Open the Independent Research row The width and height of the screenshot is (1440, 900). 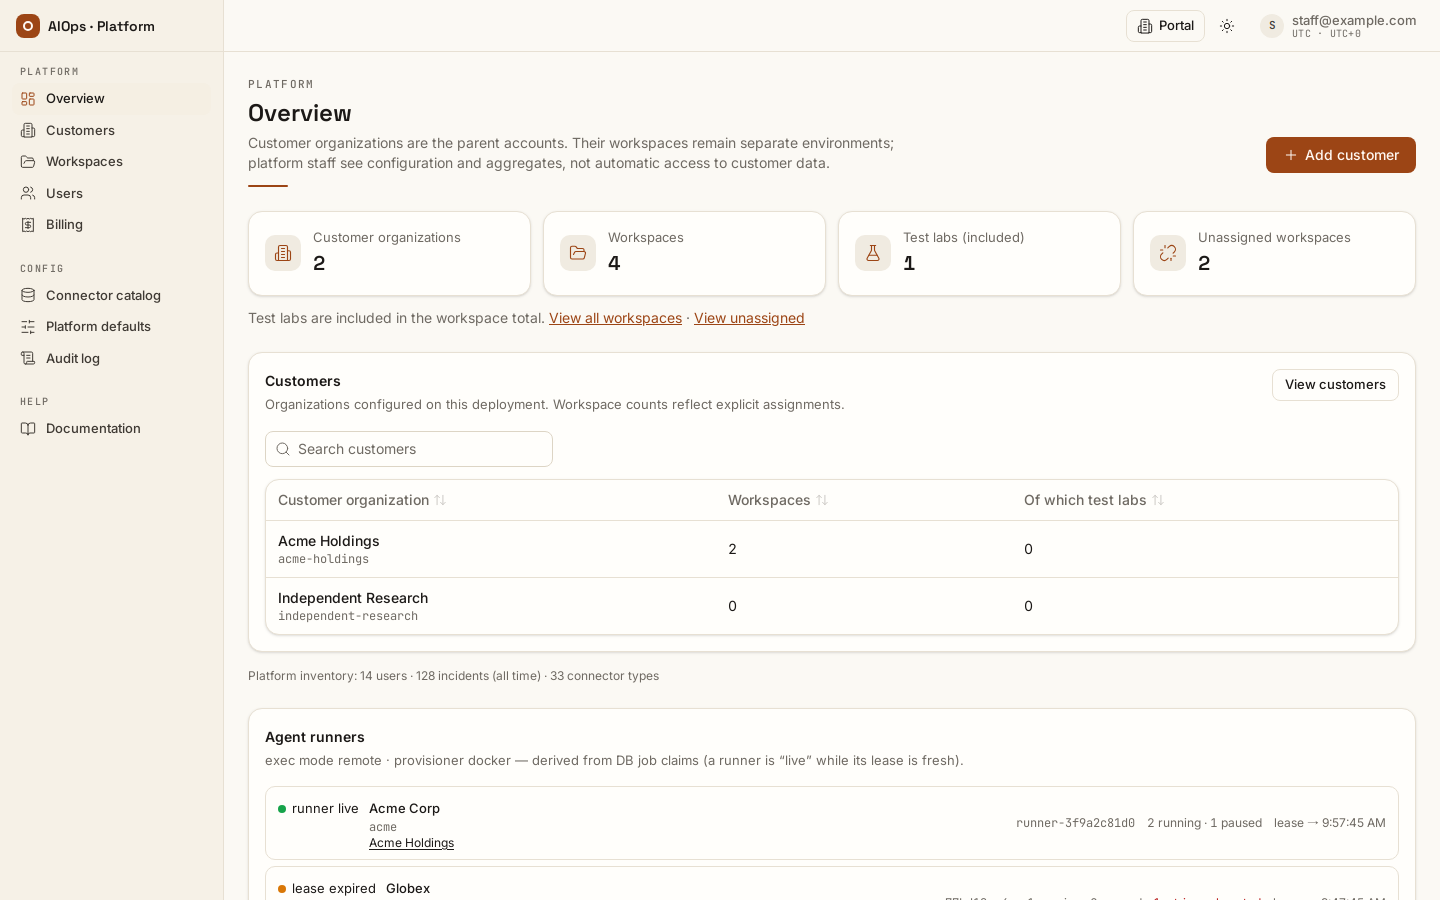[832, 606]
